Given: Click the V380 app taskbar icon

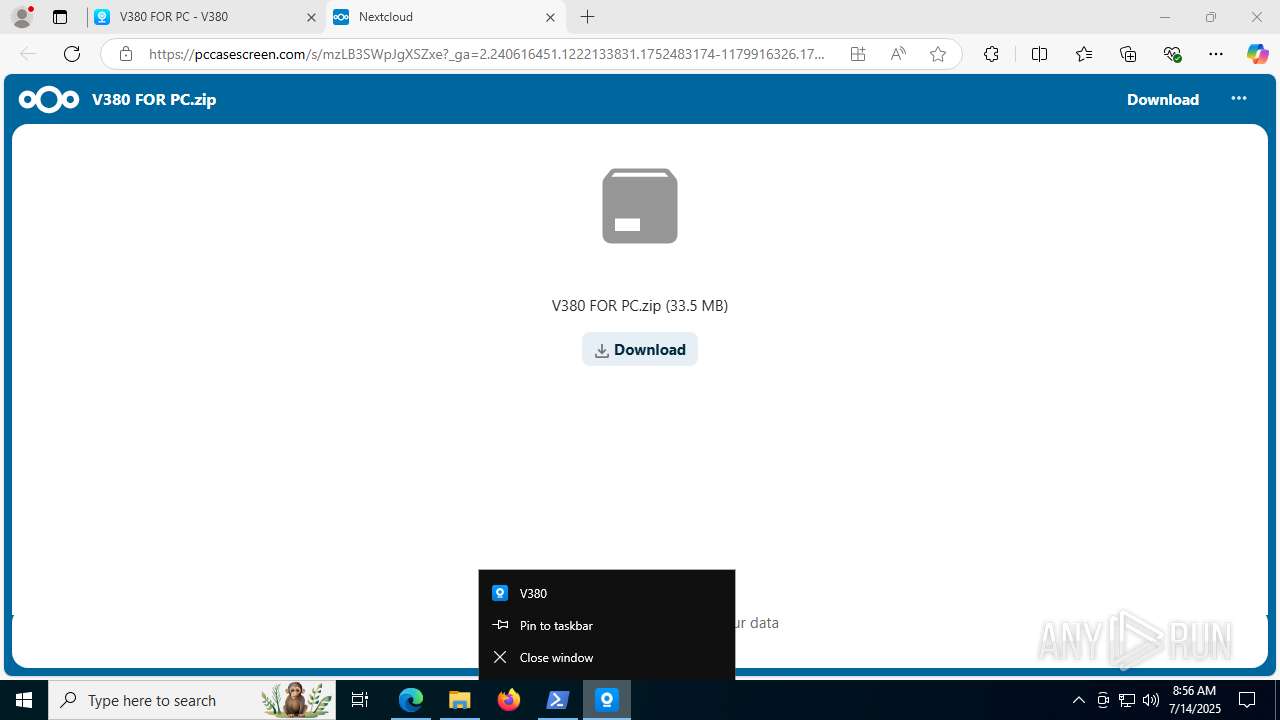Looking at the screenshot, I should (x=607, y=700).
